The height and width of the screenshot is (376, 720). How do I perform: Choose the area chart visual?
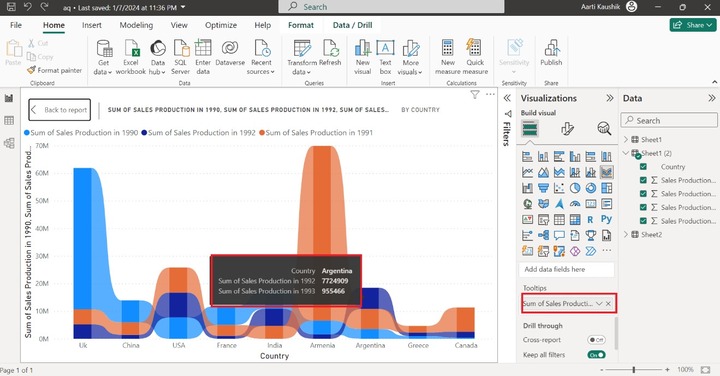543,172
